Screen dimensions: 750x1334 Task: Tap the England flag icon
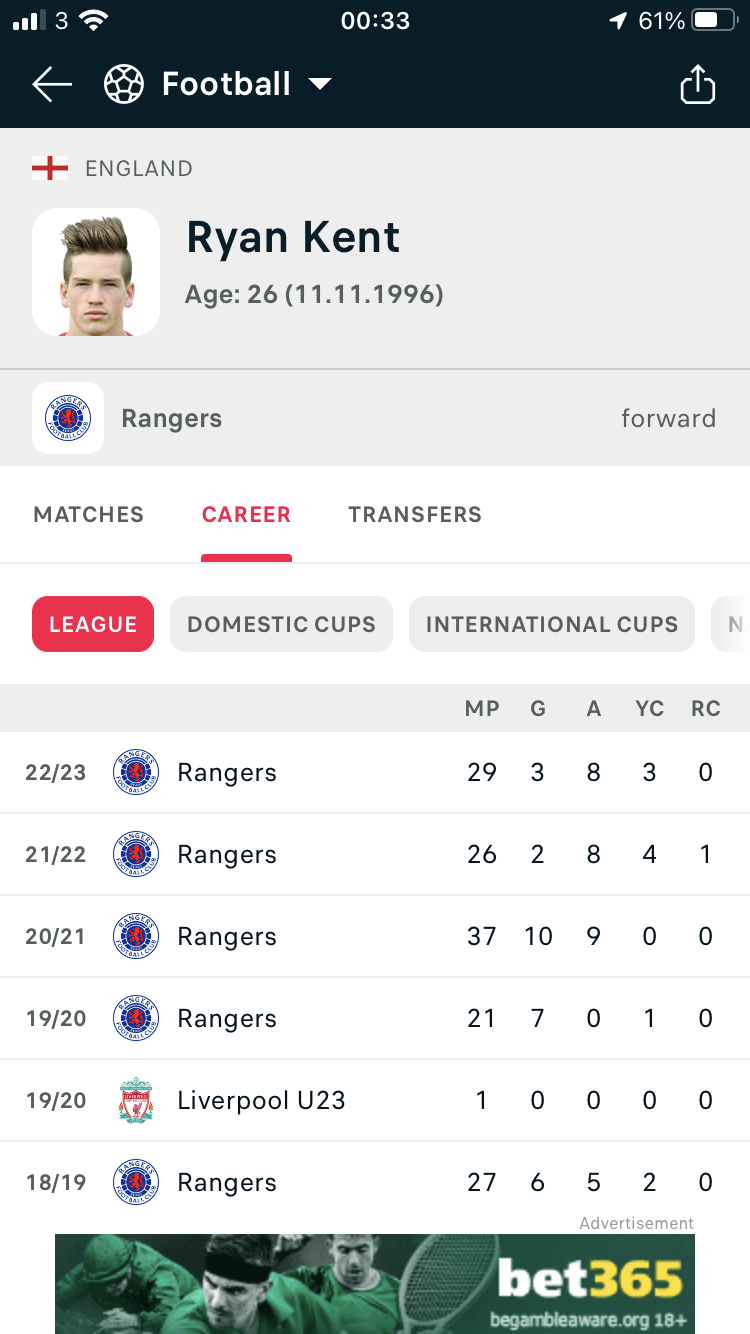tap(50, 168)
